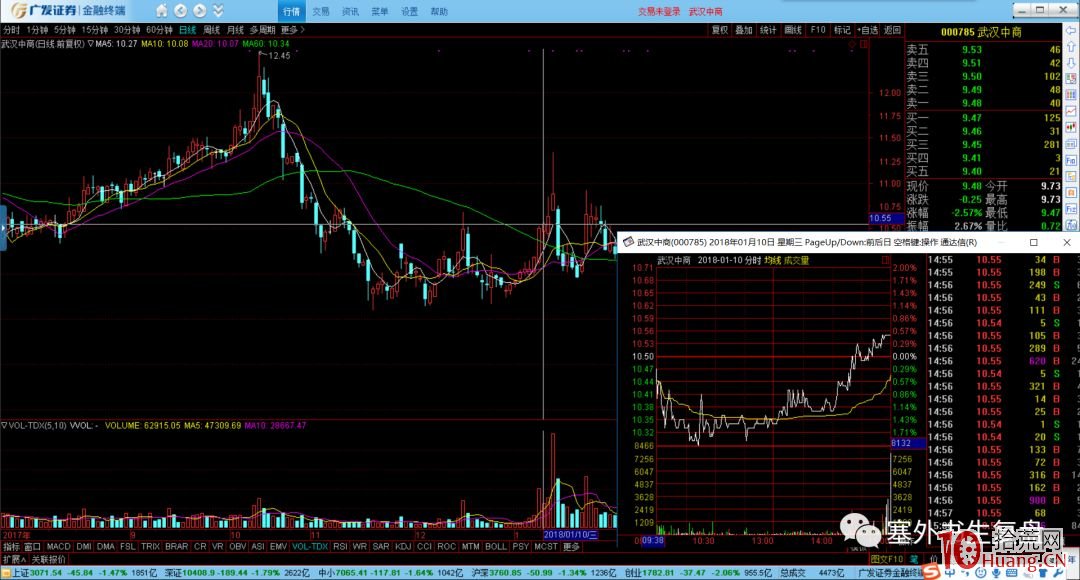Add stock via +自选 button
Viewport: 1080px width, 580px height.
867,30
